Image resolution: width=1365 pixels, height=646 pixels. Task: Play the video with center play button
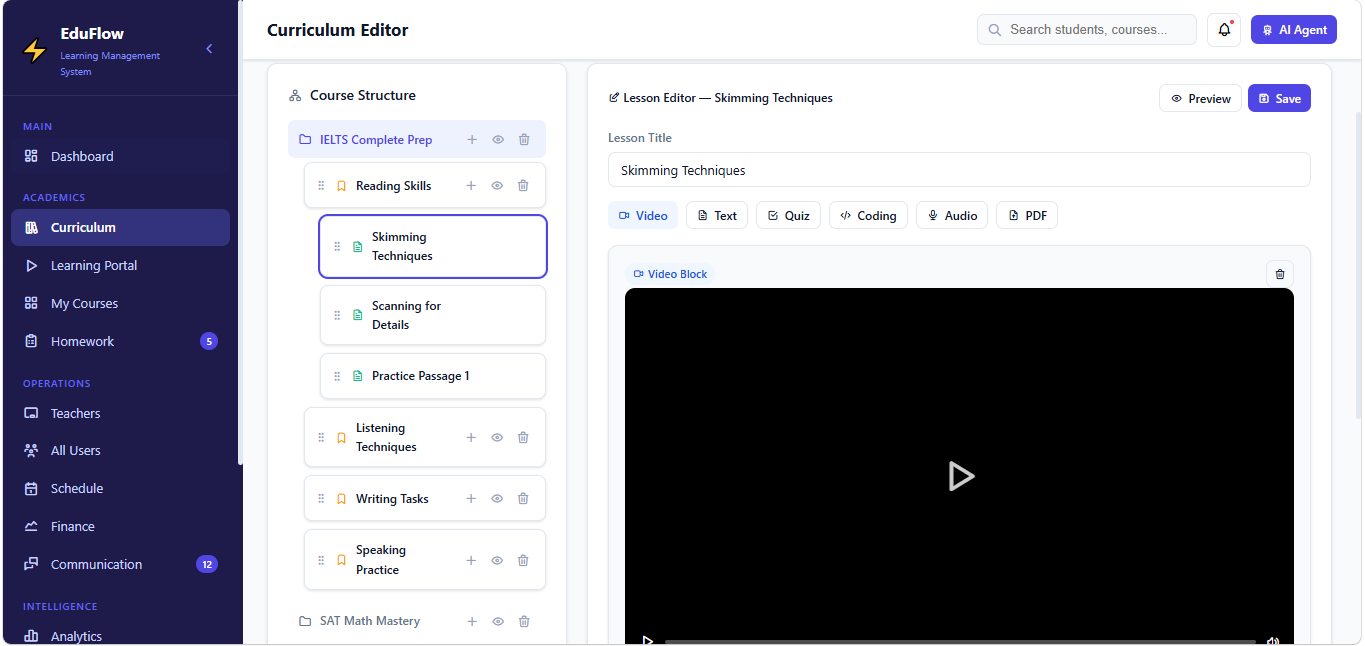point(960,476)
